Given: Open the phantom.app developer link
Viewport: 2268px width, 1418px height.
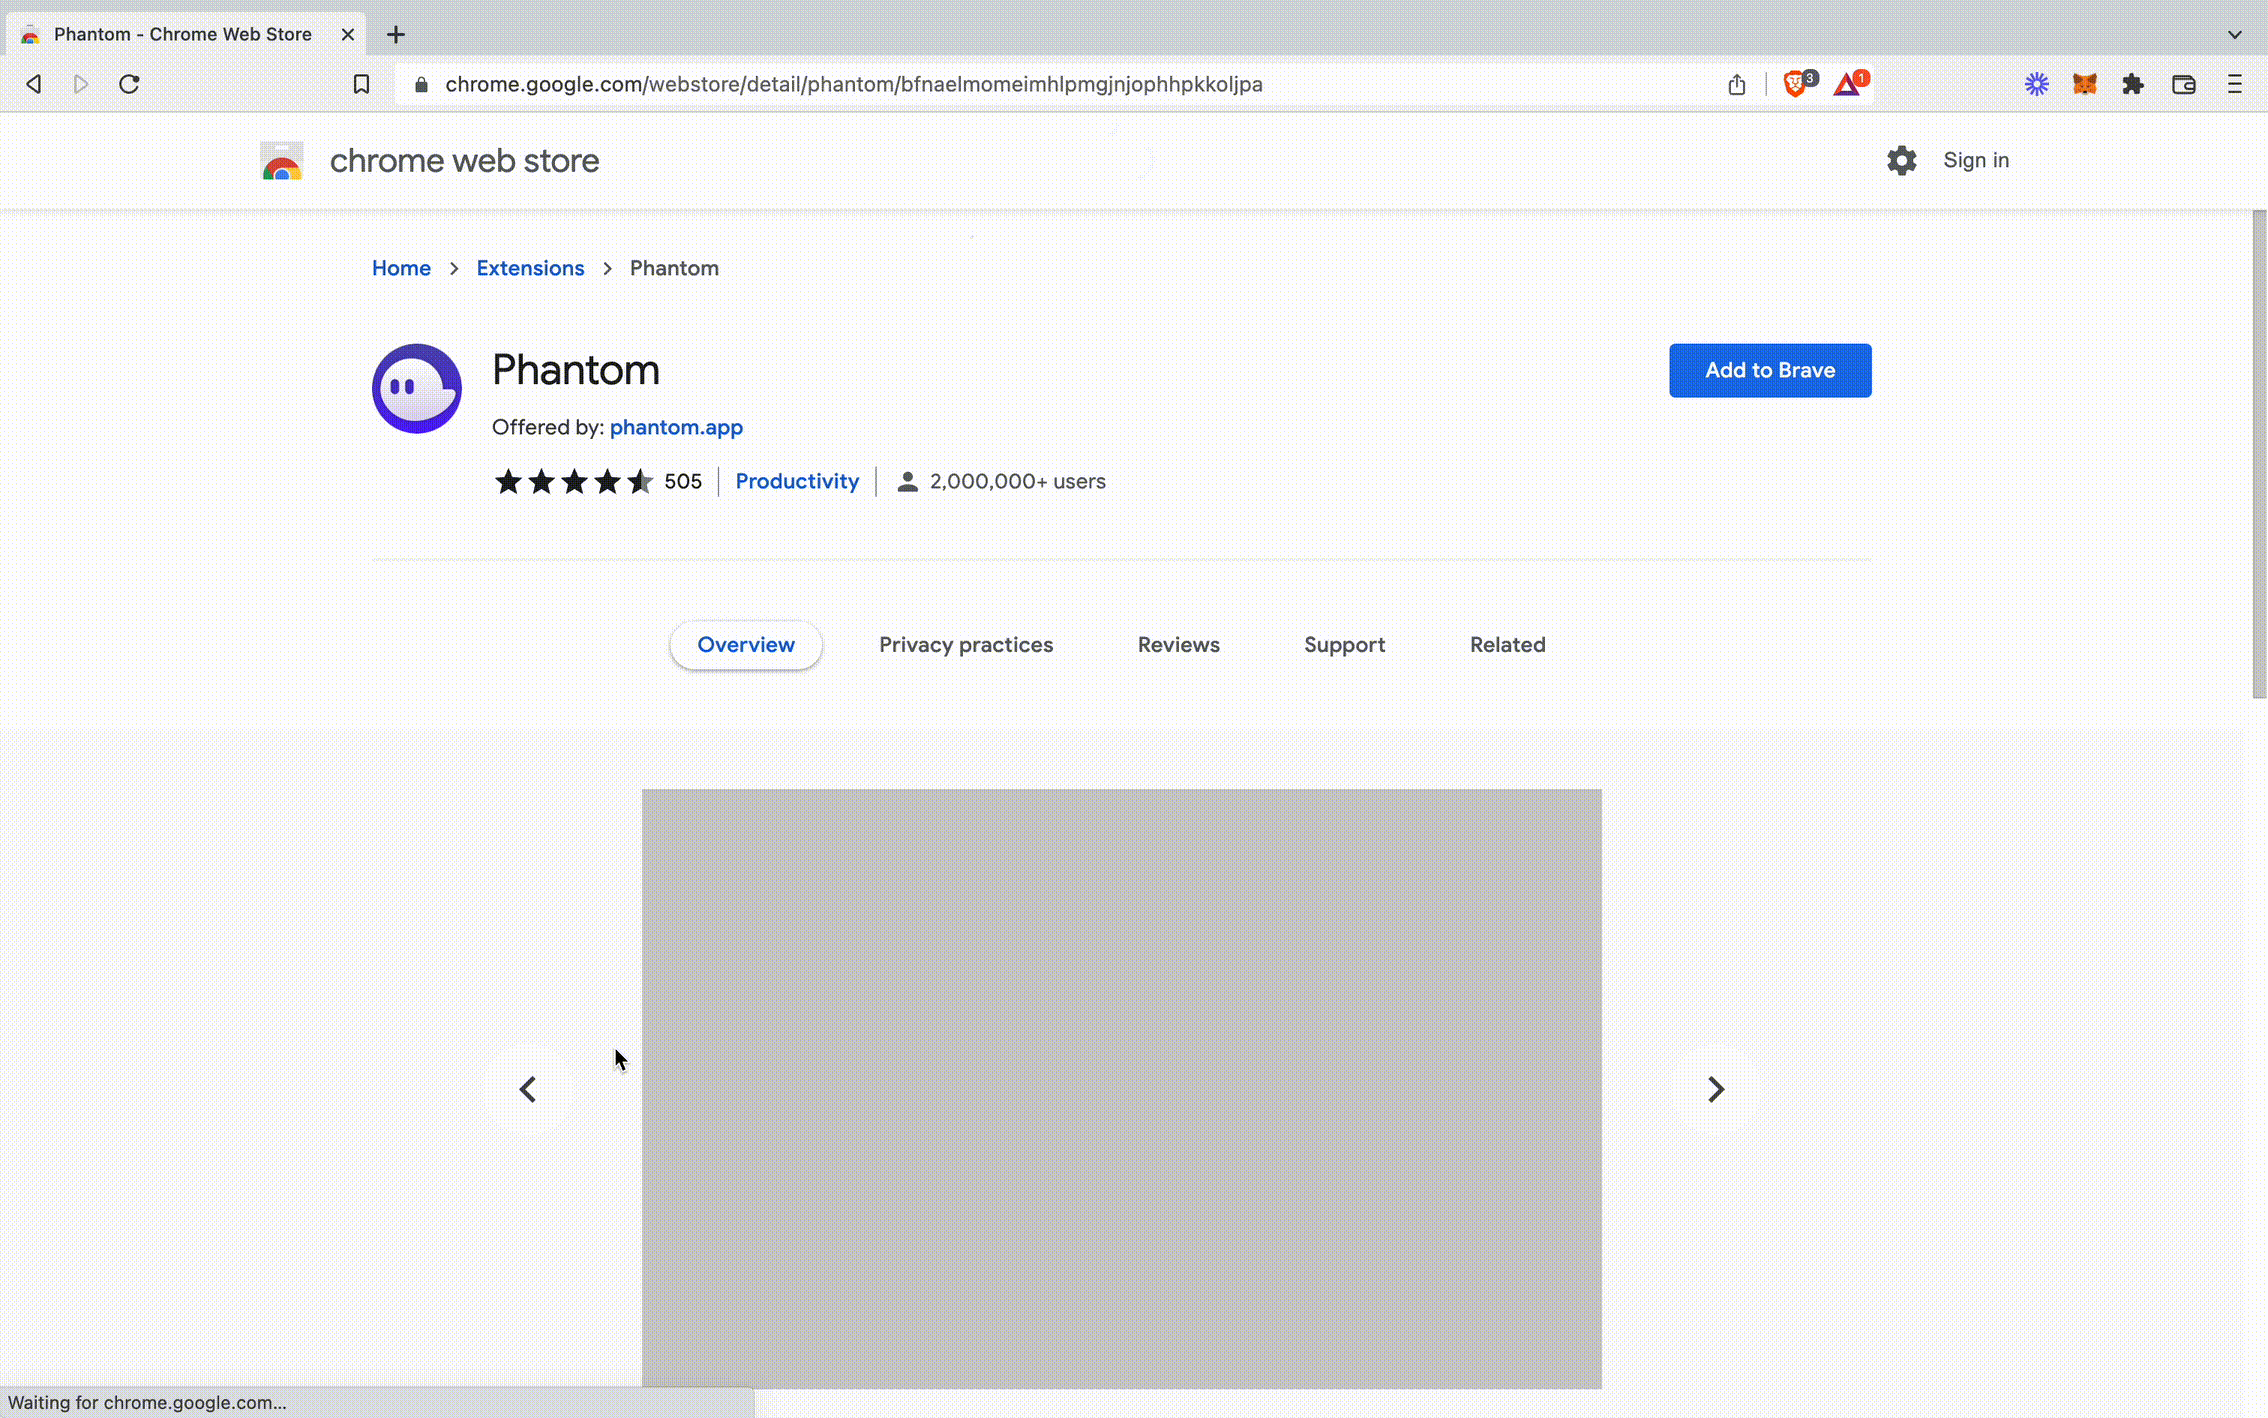Looking at the screenshot, I should coord(676,427).
